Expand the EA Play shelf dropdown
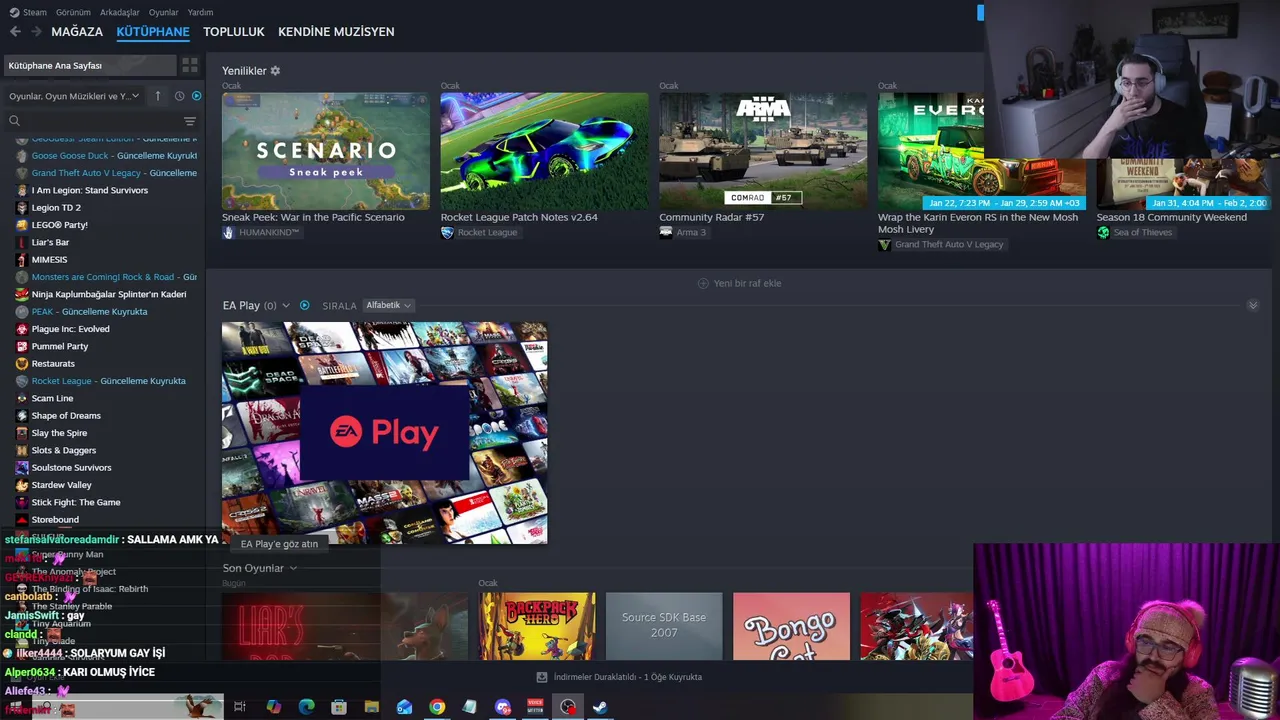This screenshot has width=1280, height=720. [x=286, y=305]
